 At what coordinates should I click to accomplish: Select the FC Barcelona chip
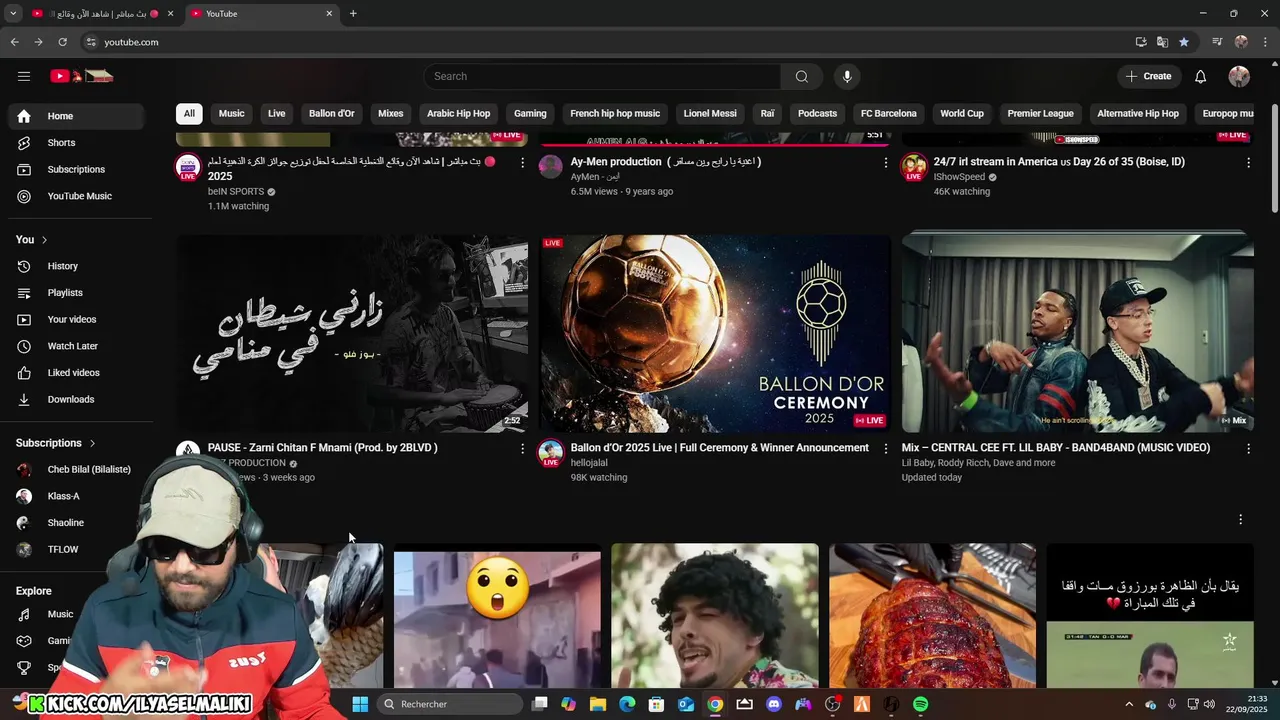pos(889,114)
